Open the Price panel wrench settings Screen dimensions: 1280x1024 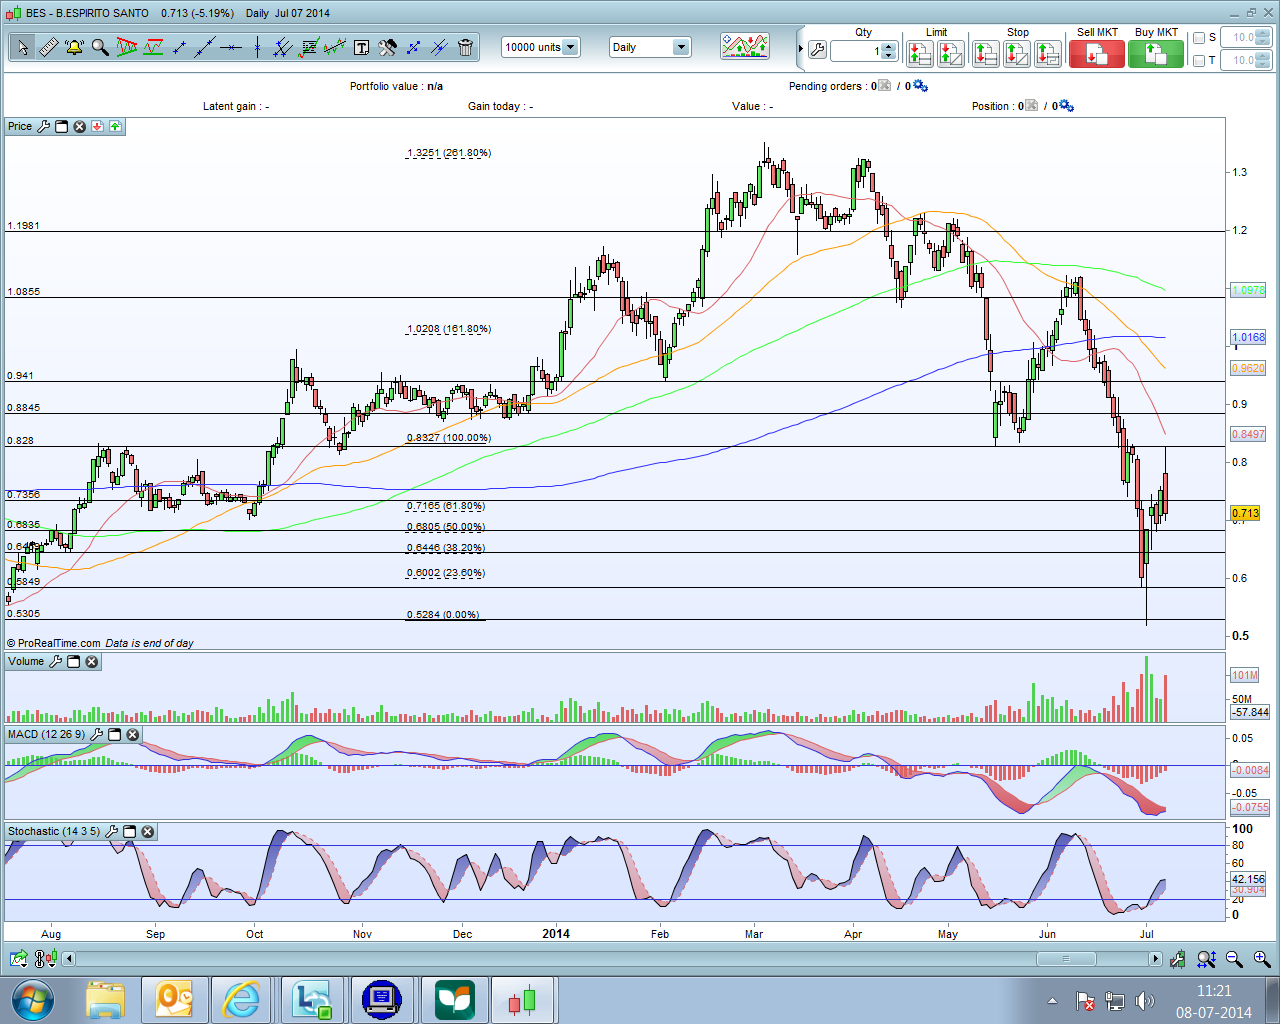[43, 127]
